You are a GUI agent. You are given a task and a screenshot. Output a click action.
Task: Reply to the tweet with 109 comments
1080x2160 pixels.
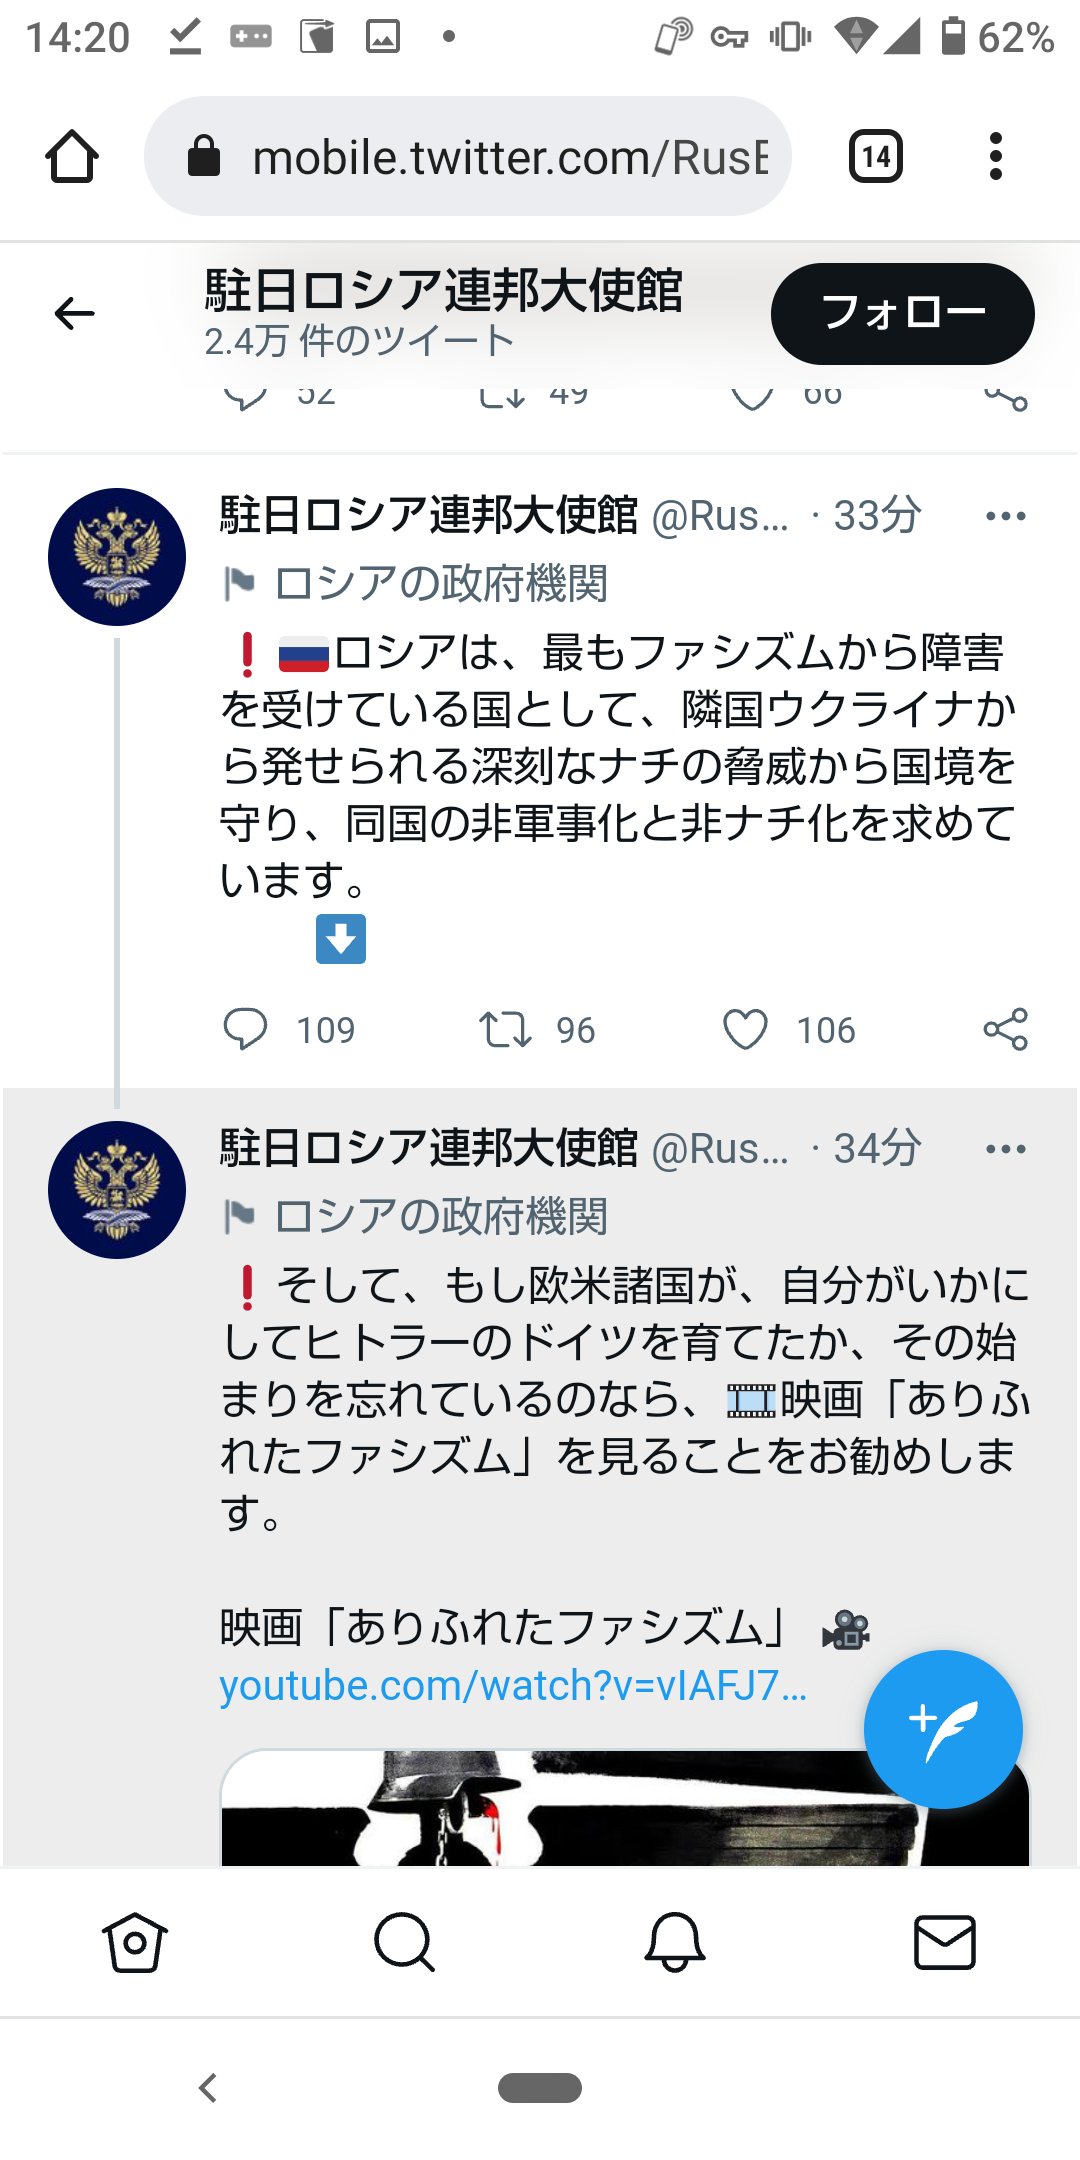(245, 1029)
